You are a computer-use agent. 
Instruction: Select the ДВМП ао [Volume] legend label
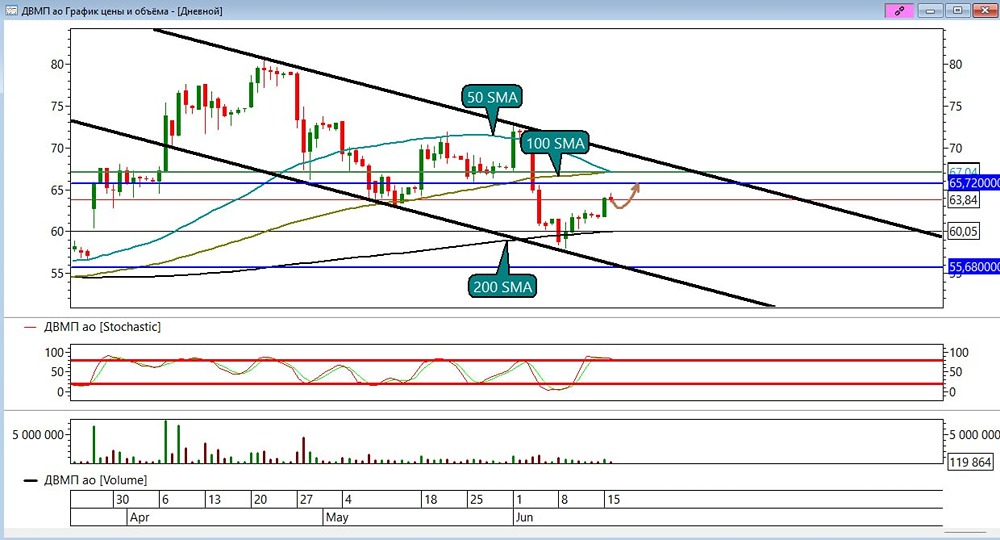click(95, 480)
